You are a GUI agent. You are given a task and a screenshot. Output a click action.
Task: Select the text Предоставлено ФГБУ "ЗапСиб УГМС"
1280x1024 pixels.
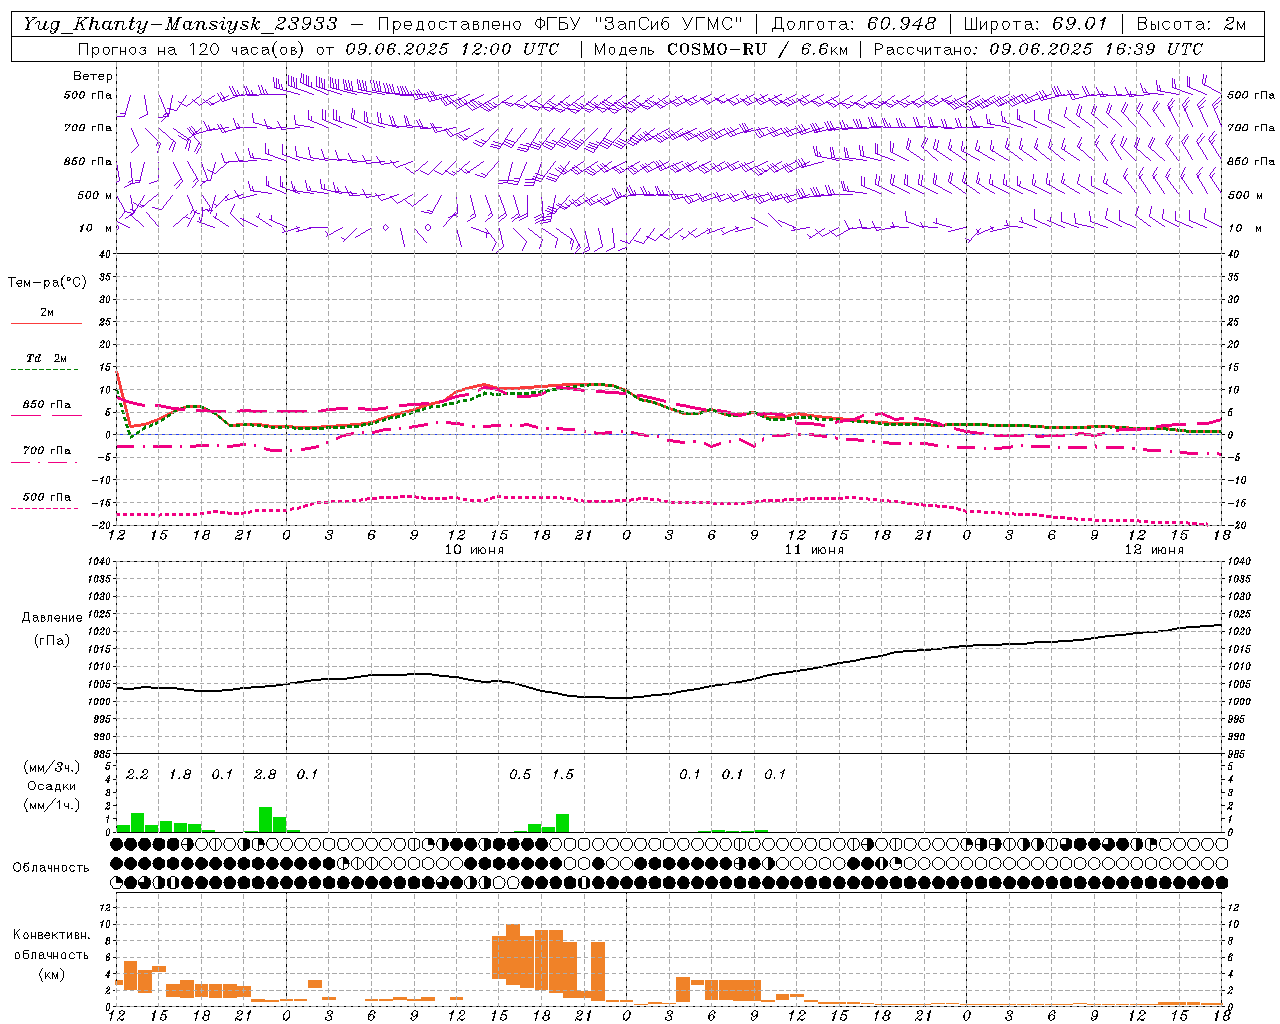[x=560, y=24]
